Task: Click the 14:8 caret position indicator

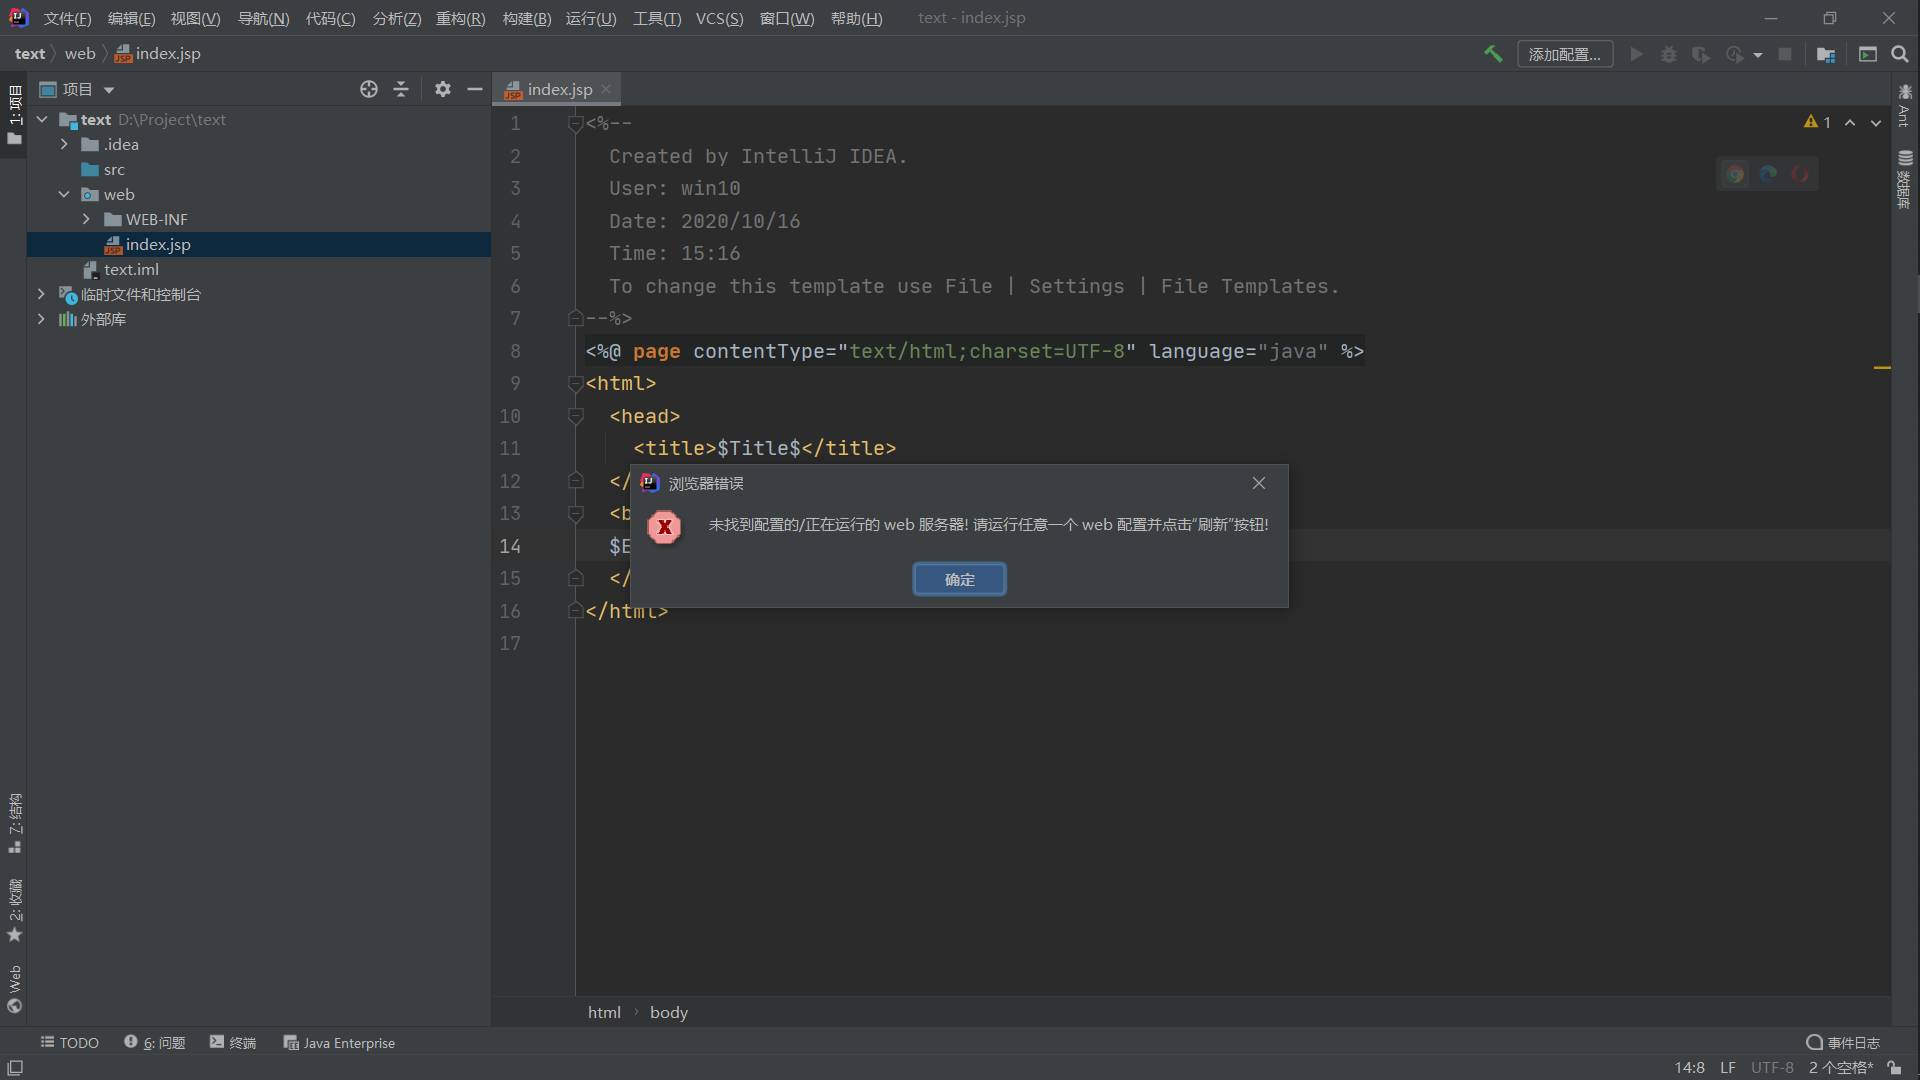Action: coord(1690,1067)
